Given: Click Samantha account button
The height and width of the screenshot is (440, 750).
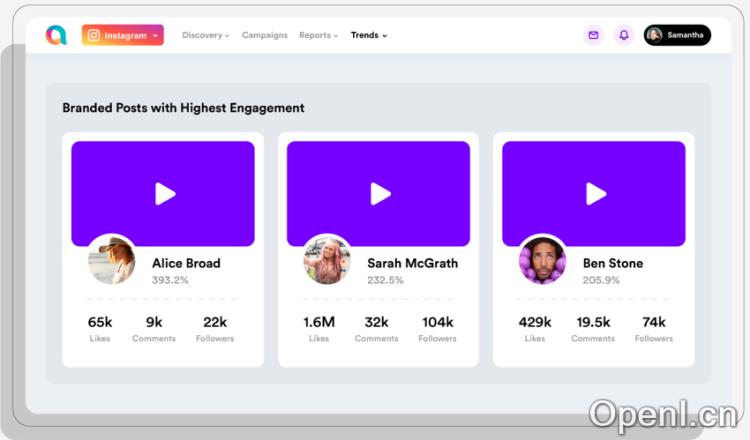Looking at the screenshot, I should pyautogui.click(x=685, y=35).
